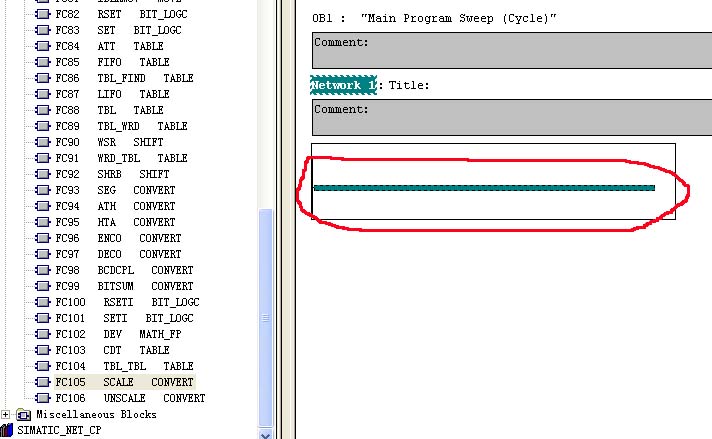Click the FC85 FIFO block icon
The height and width of the screenshot is (439, 712).
42,62
